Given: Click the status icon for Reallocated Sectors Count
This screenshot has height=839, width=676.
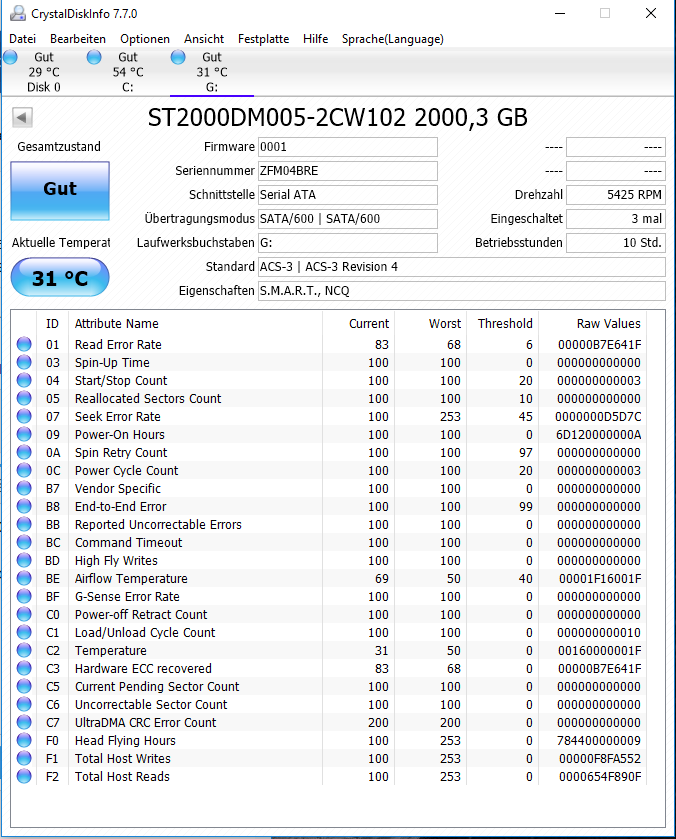Looking at the screenshot, I should pos(24,398).
